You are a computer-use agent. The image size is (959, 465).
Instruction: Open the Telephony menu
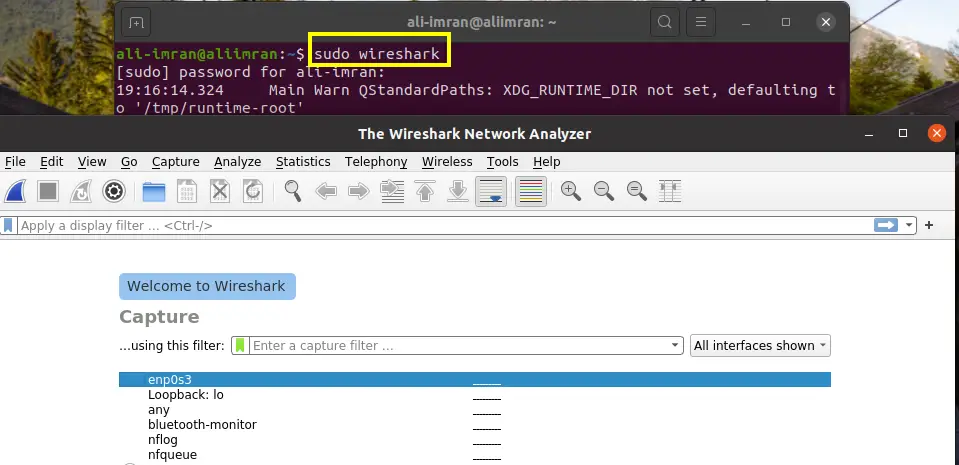tap(376, 162)
